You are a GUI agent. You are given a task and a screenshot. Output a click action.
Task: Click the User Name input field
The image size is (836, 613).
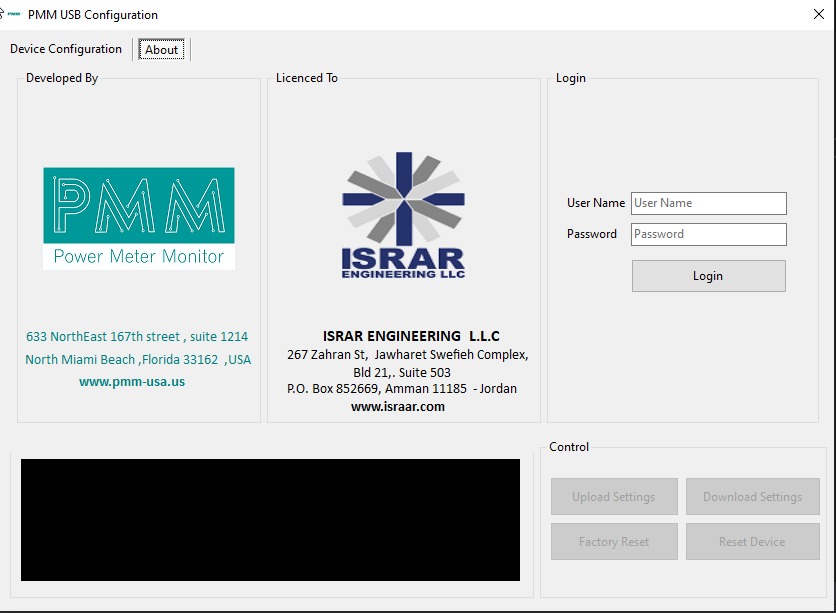click(709, 203)
